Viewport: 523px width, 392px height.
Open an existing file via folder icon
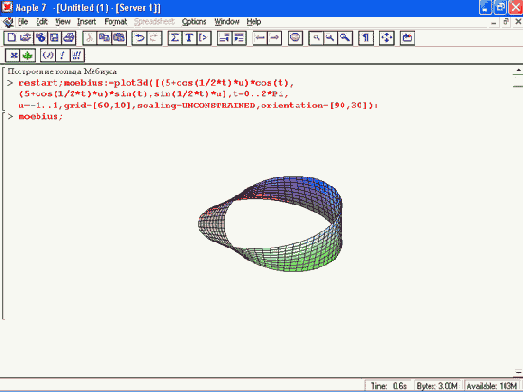pyautogui.click(x=26, y=38)
